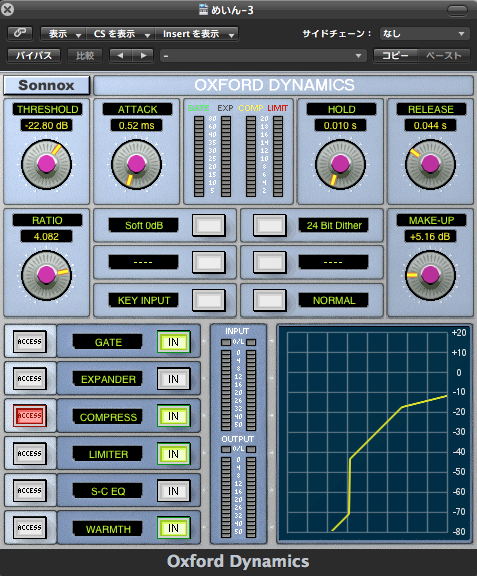Click the window zoom pill button
The image size is (477, 576).
[x=457, y=10]
